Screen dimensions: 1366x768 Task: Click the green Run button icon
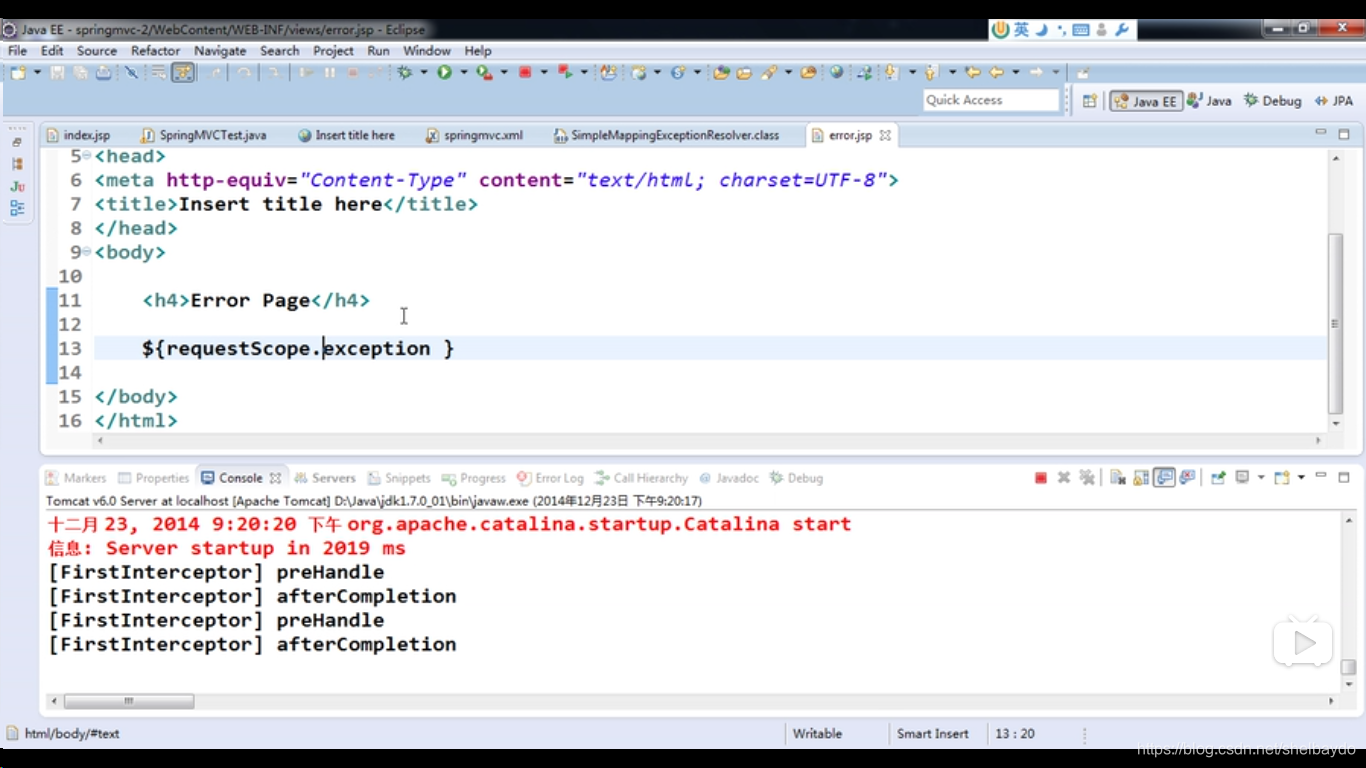point(444,73)
